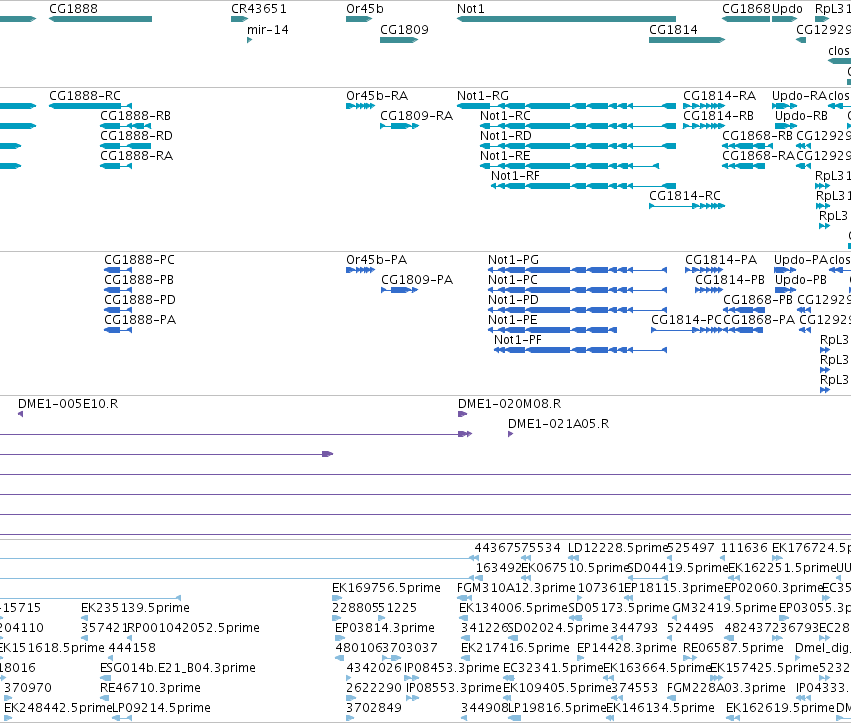Image resolution: width=851 pixels, height=723 pixels.
Task: Select protein CG1888-PA
Action: pyautogui.click(x=118, y=329)
